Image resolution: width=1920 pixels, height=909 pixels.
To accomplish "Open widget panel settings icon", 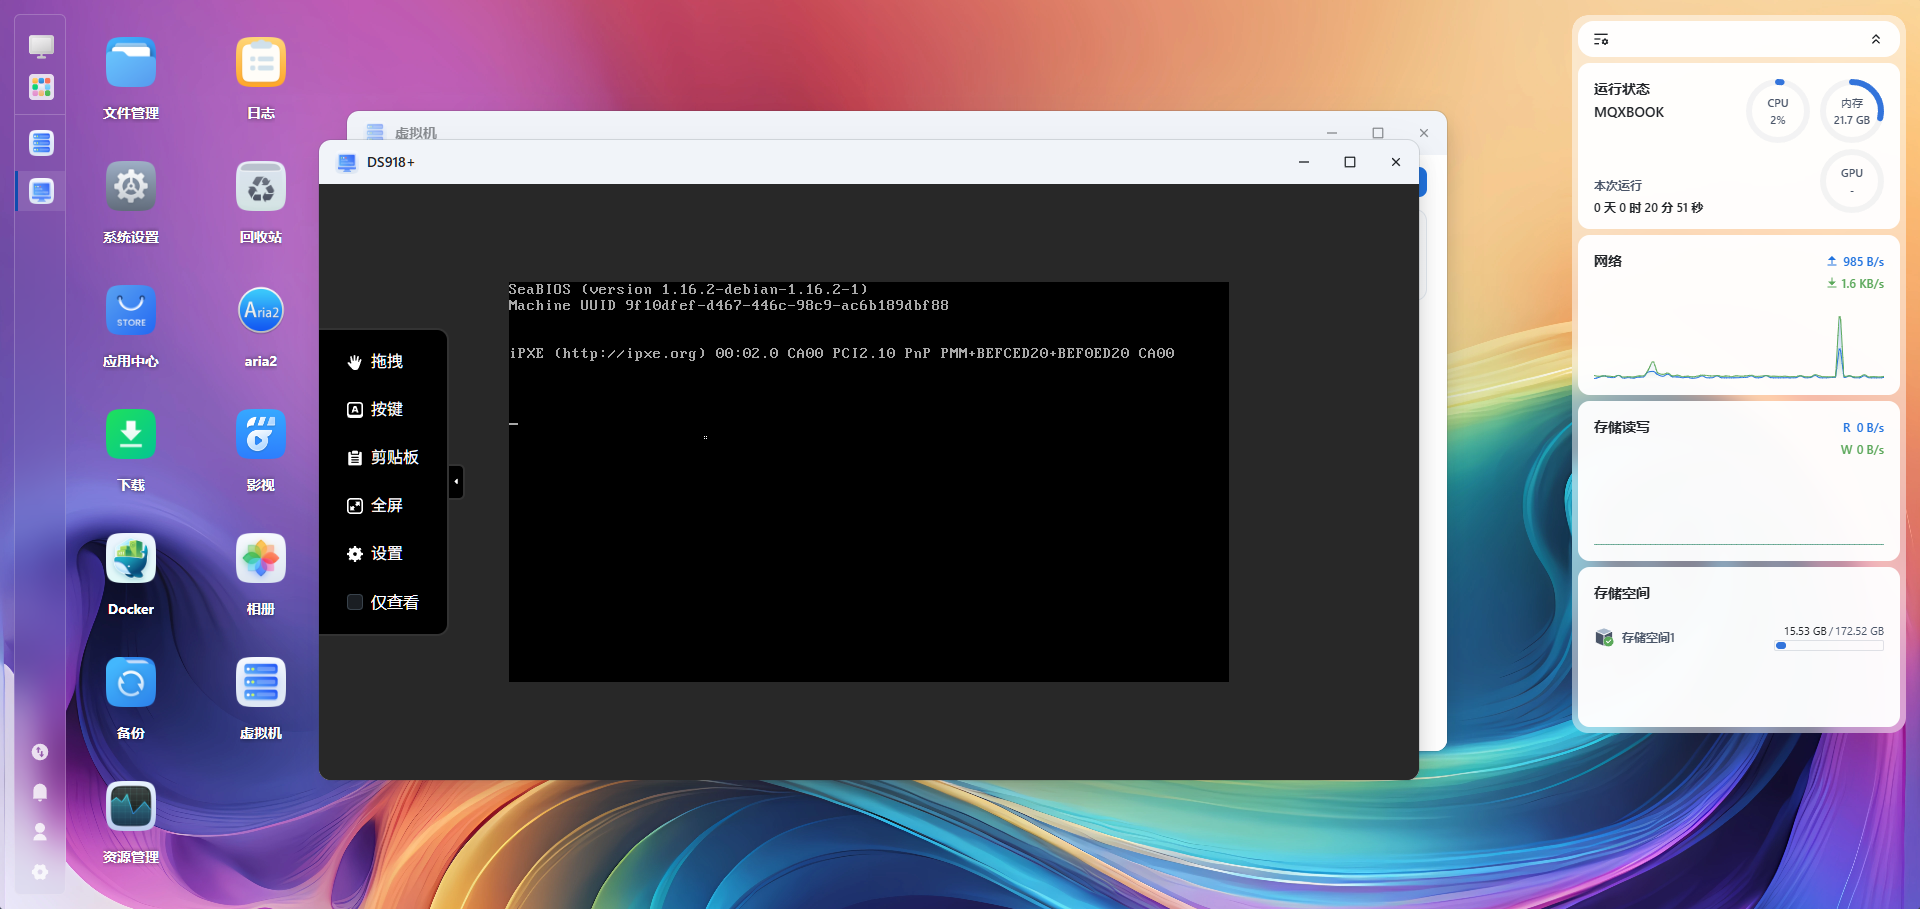I will pos(1601,40).
